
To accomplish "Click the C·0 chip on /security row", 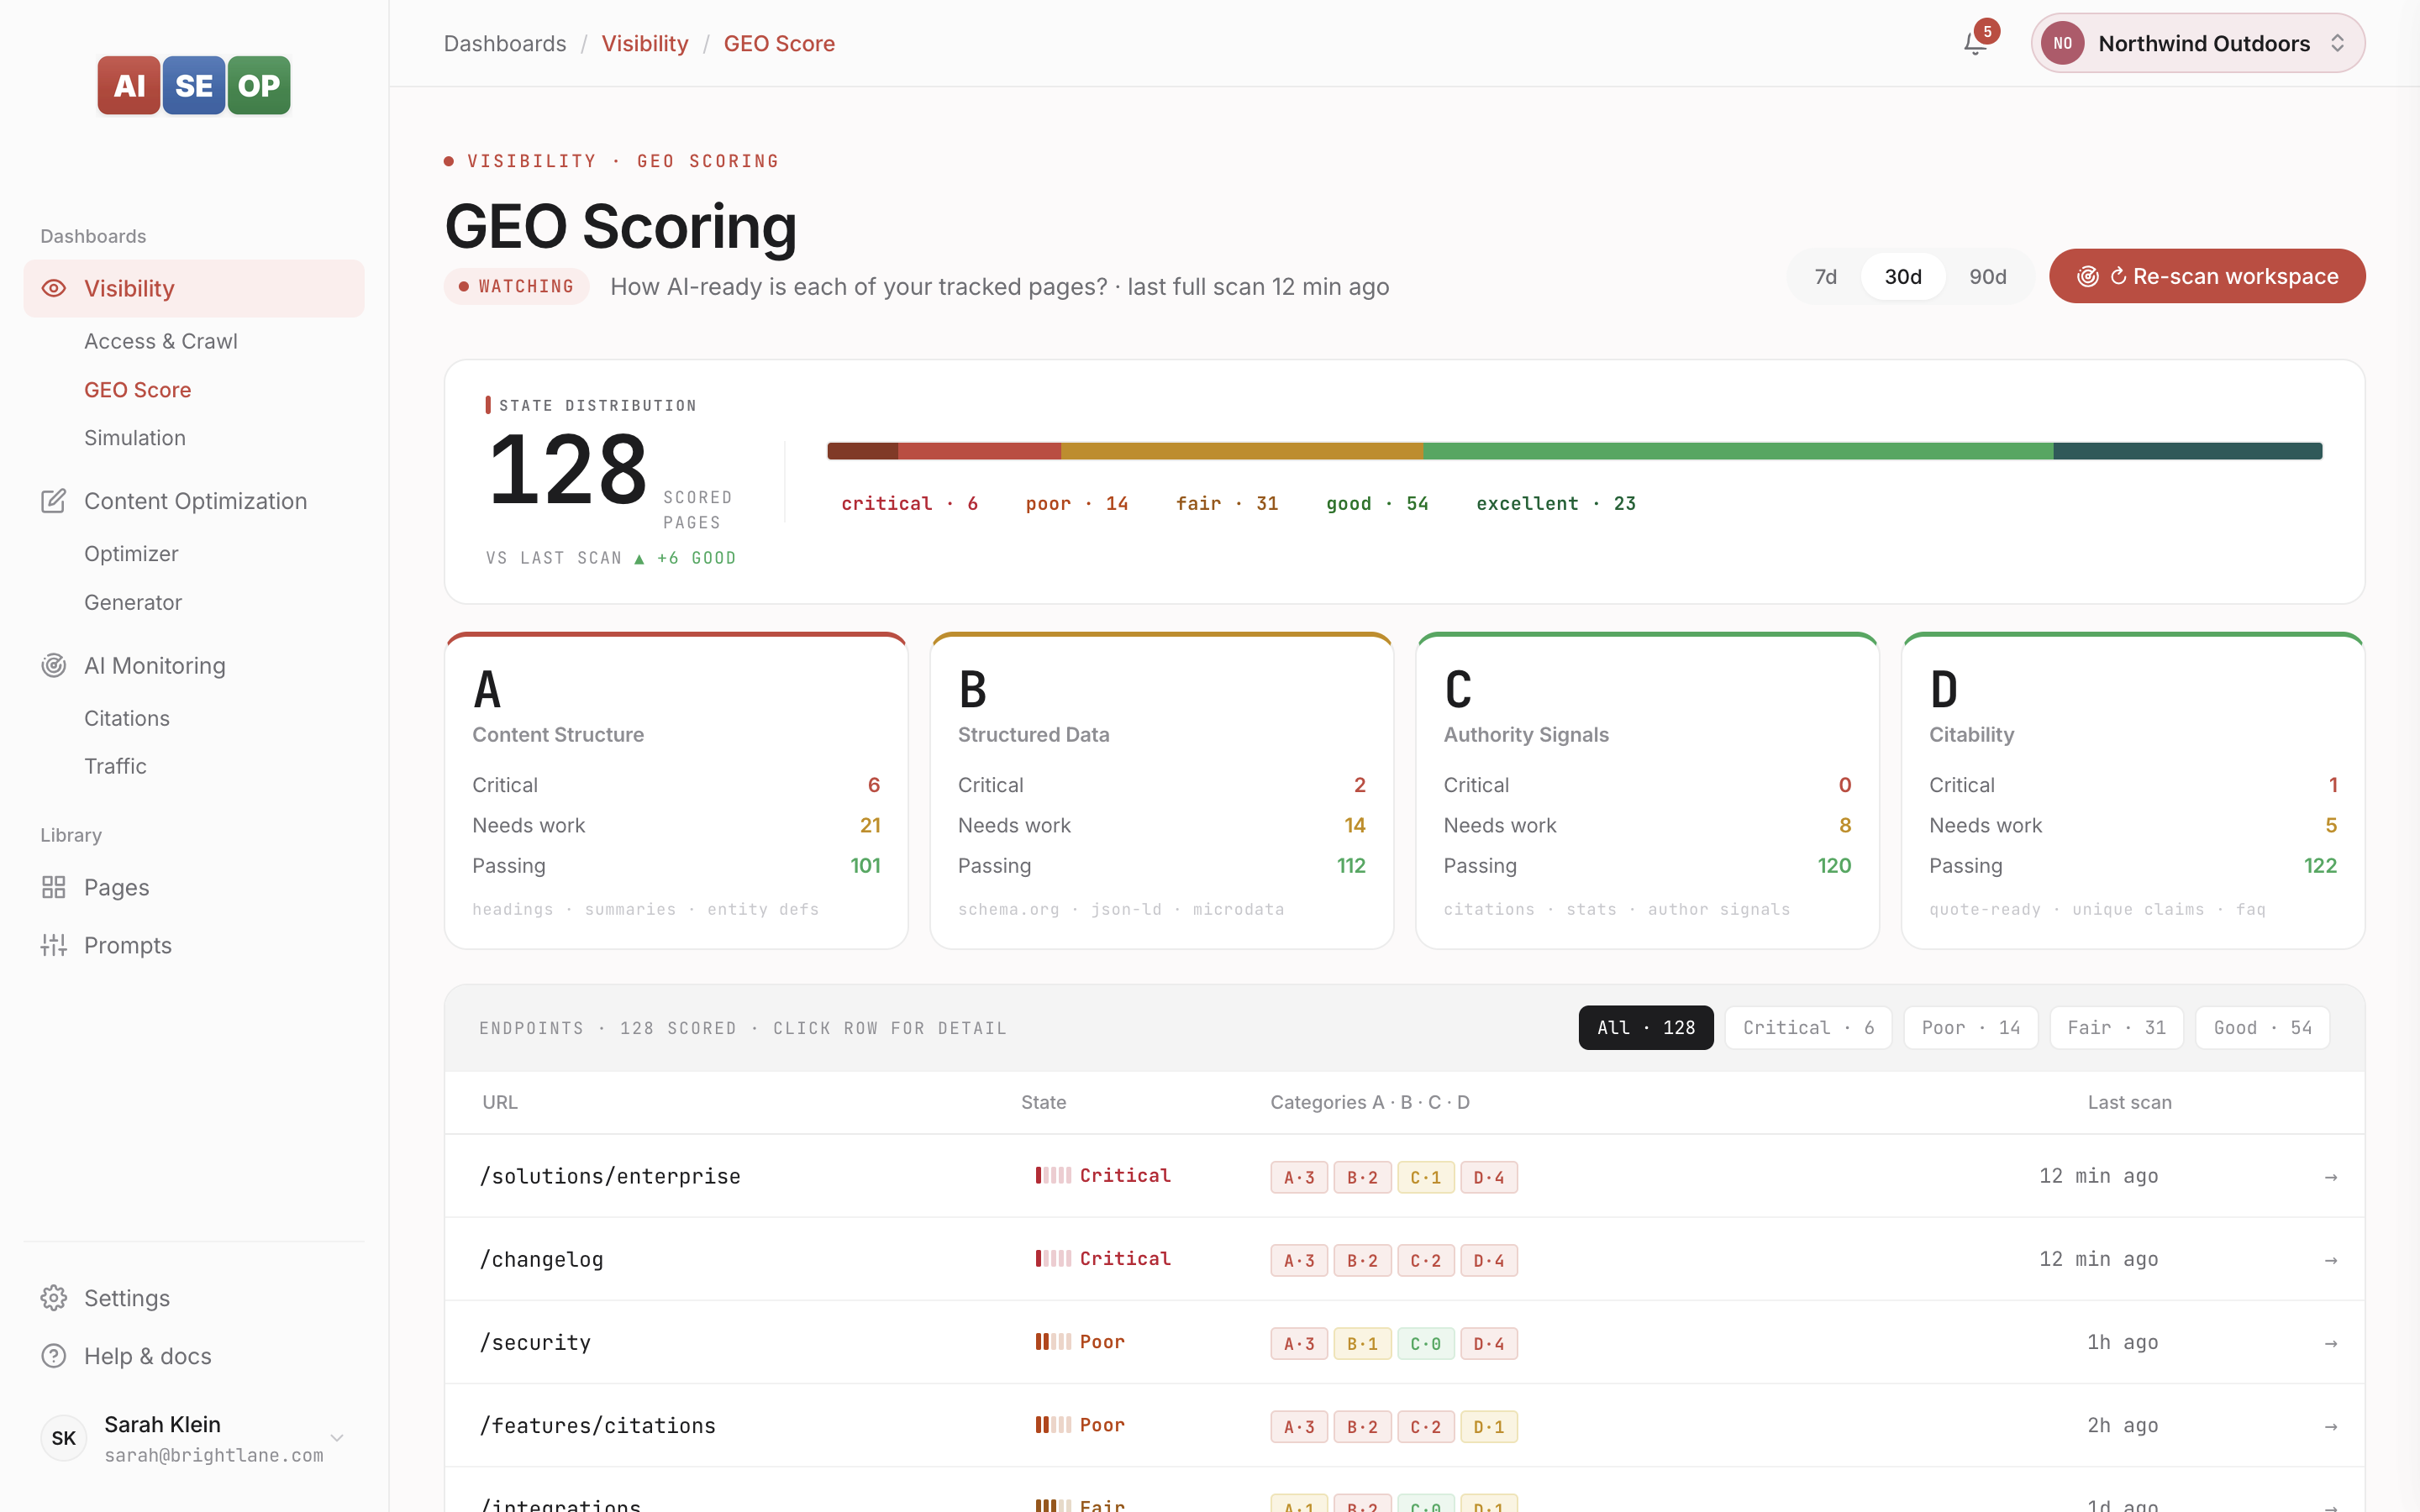I will [x=1425, y=1343].
